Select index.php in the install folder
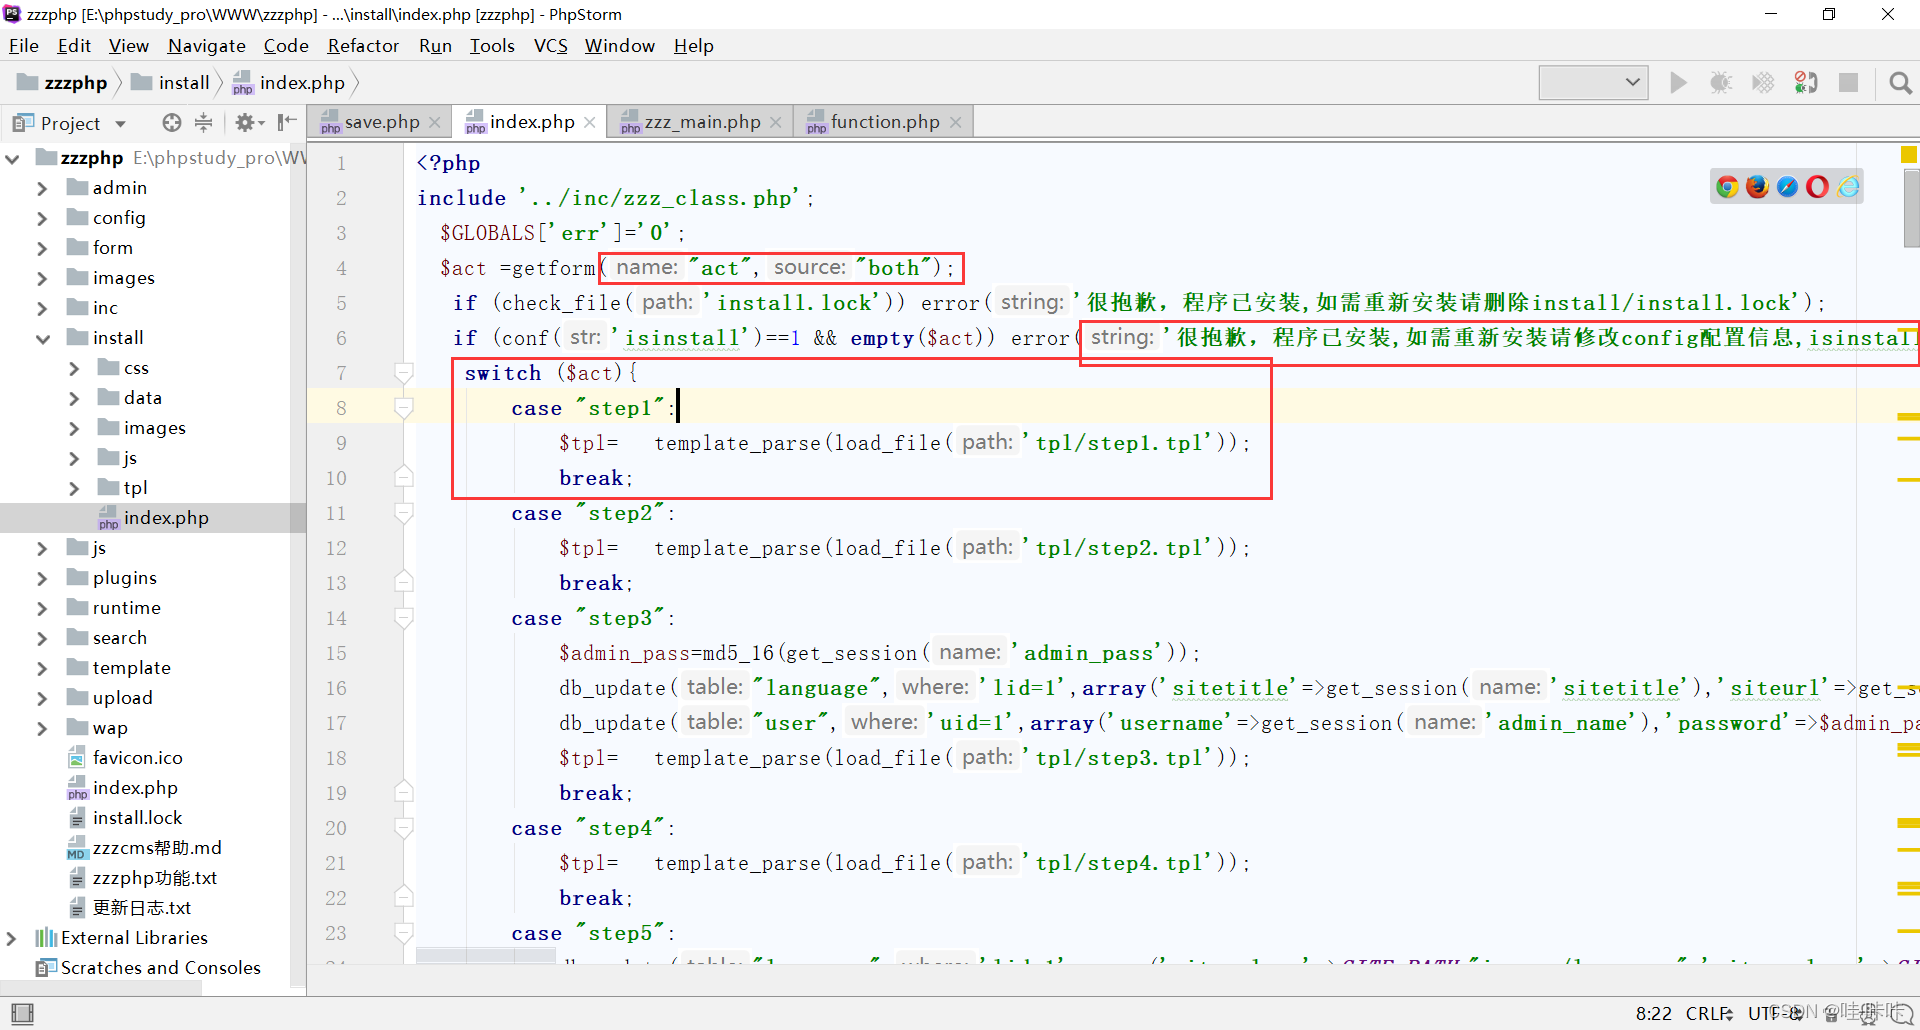The image size is (1920, 1030). 152,518
